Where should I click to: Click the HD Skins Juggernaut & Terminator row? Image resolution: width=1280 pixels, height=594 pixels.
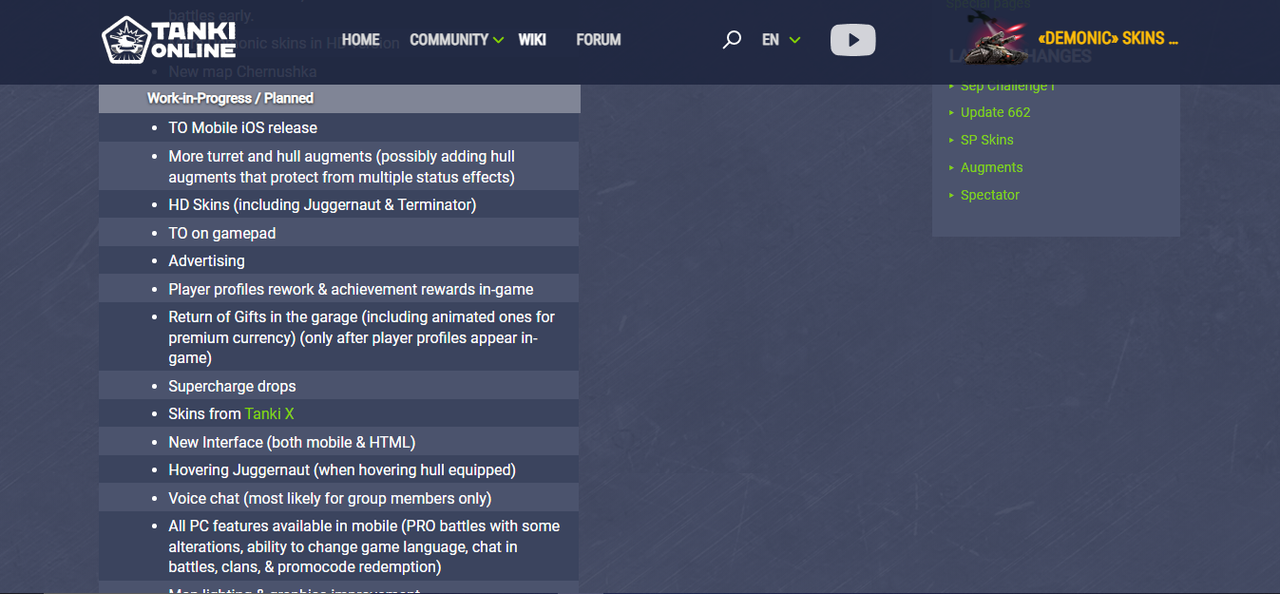coord(339,205)
